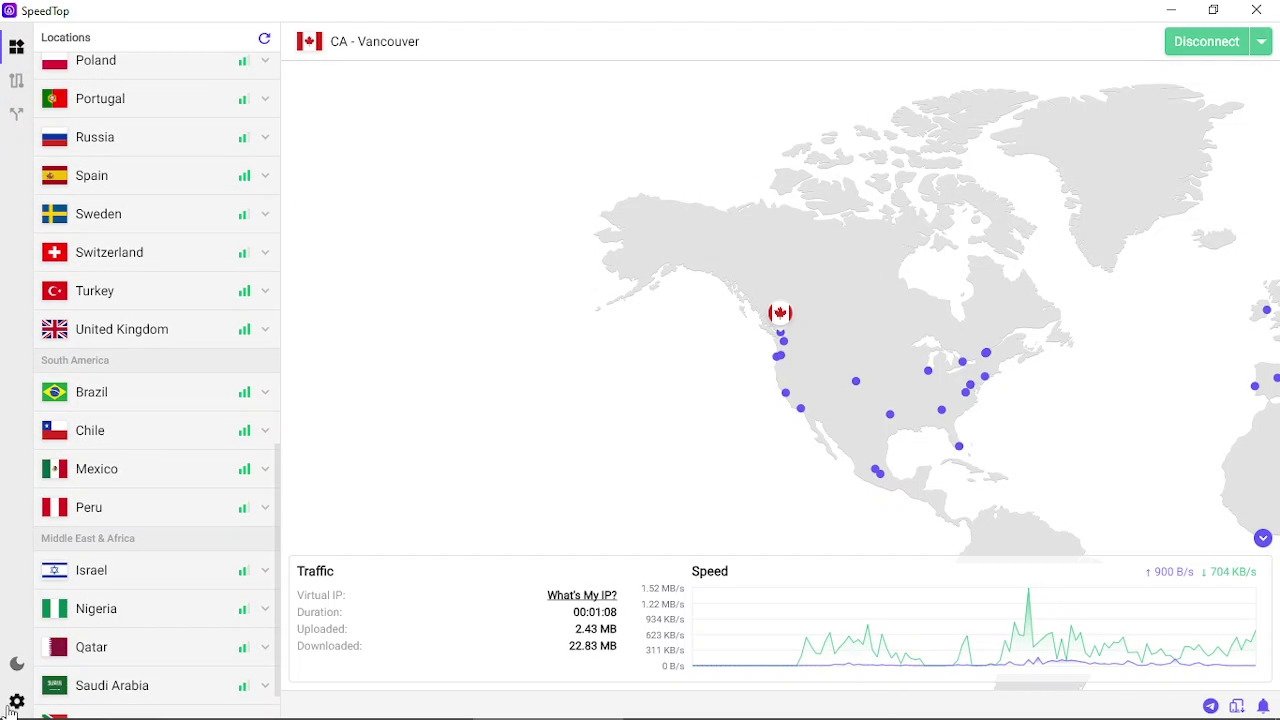
Task: Toggle dark mode with the moon icon
Action: pos(16,664)
